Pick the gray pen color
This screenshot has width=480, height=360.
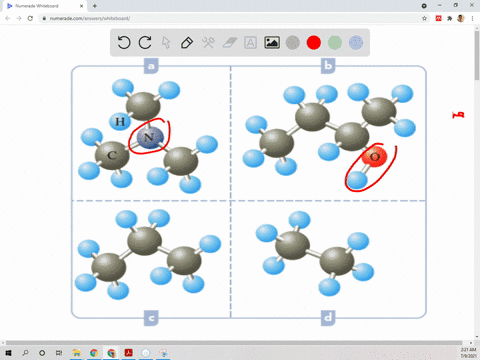[293, 43]
